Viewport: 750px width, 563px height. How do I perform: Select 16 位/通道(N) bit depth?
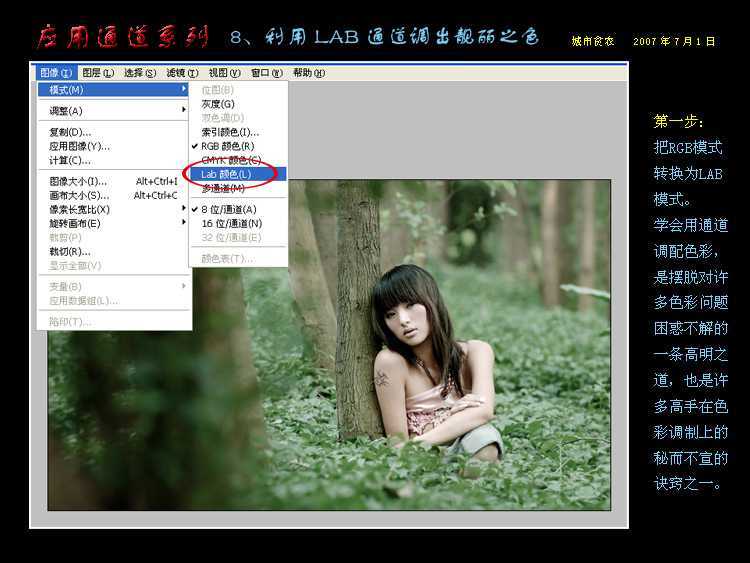click(x=238, y=223)
